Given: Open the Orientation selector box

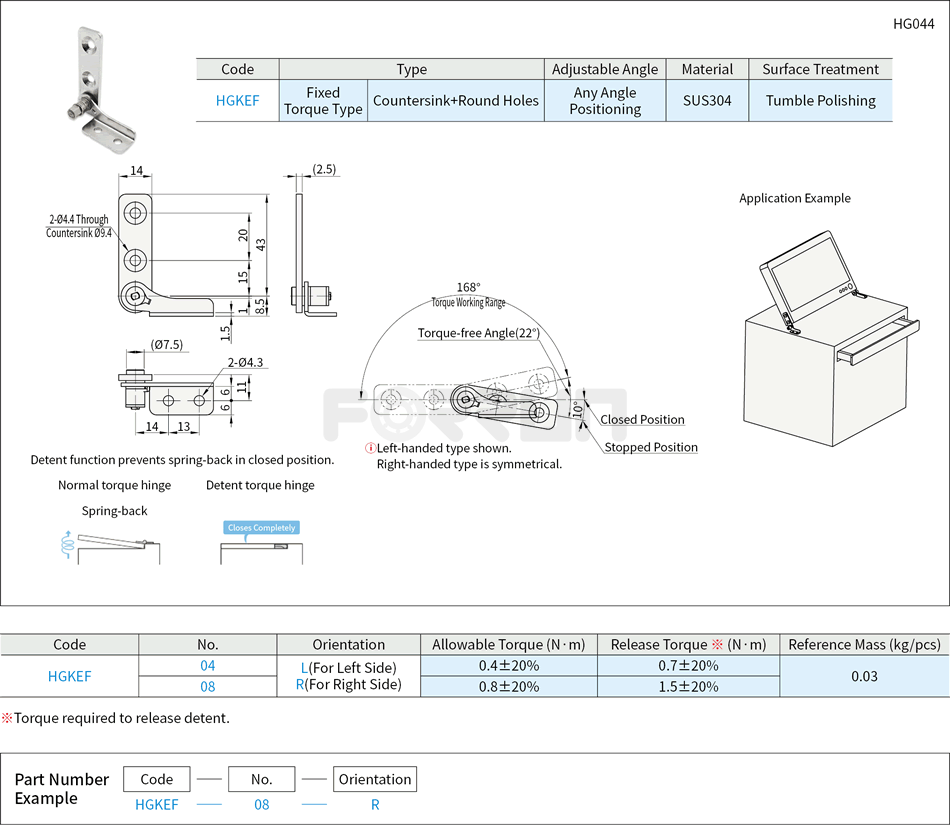Looking at the screenshot, I should (x=375, y=779).
